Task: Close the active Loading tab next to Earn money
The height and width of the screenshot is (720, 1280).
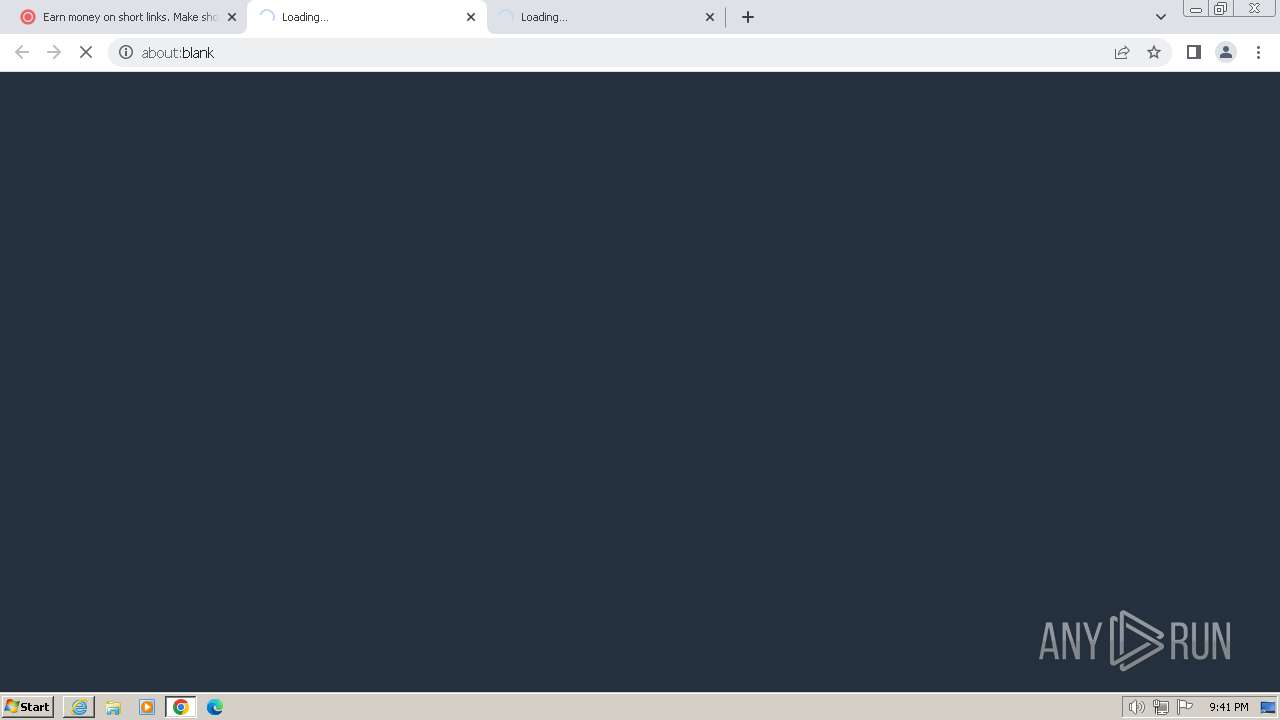Action: (471, 17)
